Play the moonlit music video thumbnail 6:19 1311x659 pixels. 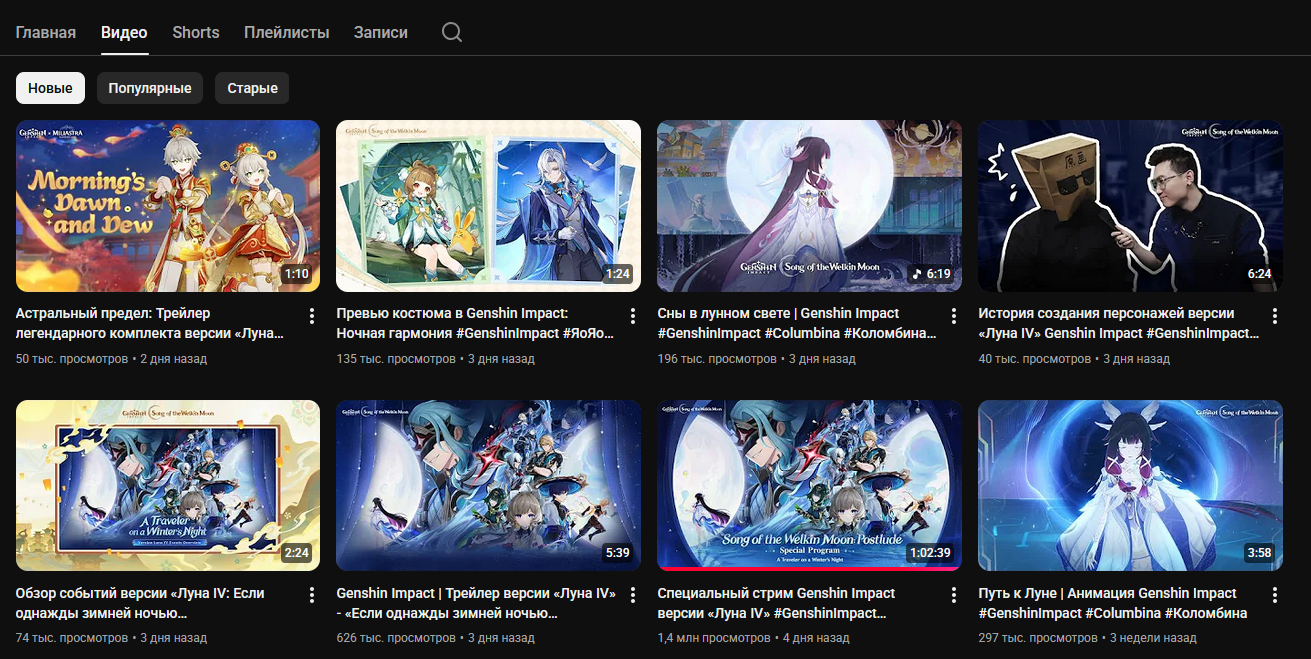[x=810, y=206]
